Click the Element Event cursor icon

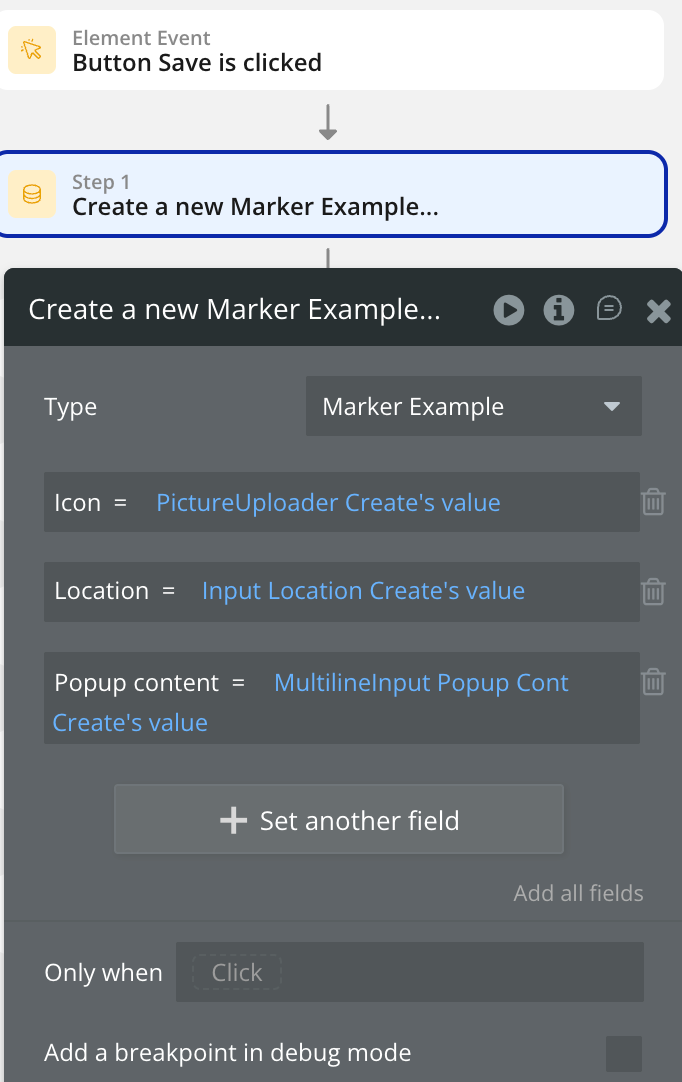click(32, 50)
